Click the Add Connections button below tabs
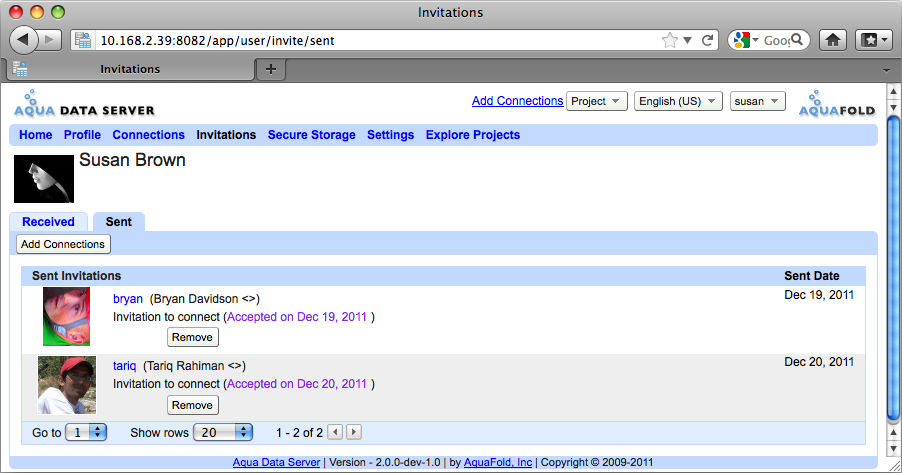The image size is (902, 473). (x=63, y=244)
